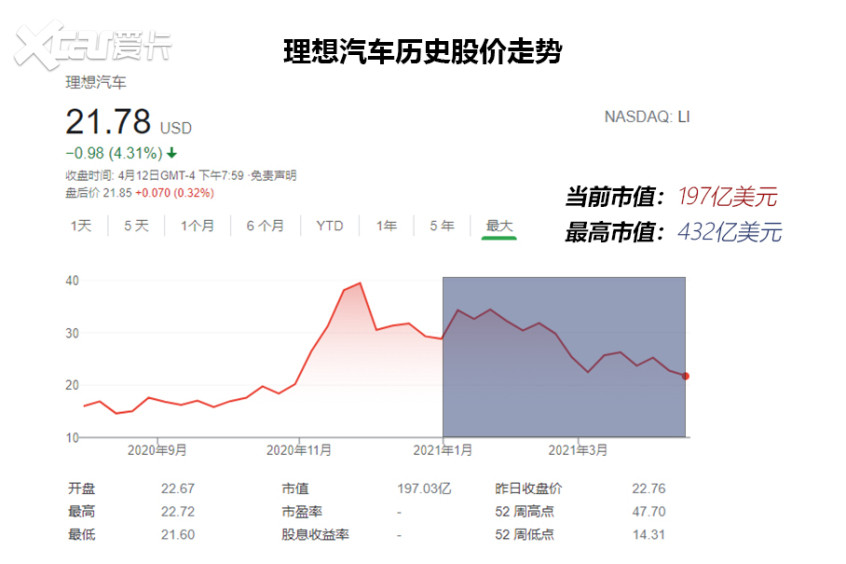Click the 理想汽车 company name above price
Viewport: 846px width, 564px height.
[x=96, y=83]
